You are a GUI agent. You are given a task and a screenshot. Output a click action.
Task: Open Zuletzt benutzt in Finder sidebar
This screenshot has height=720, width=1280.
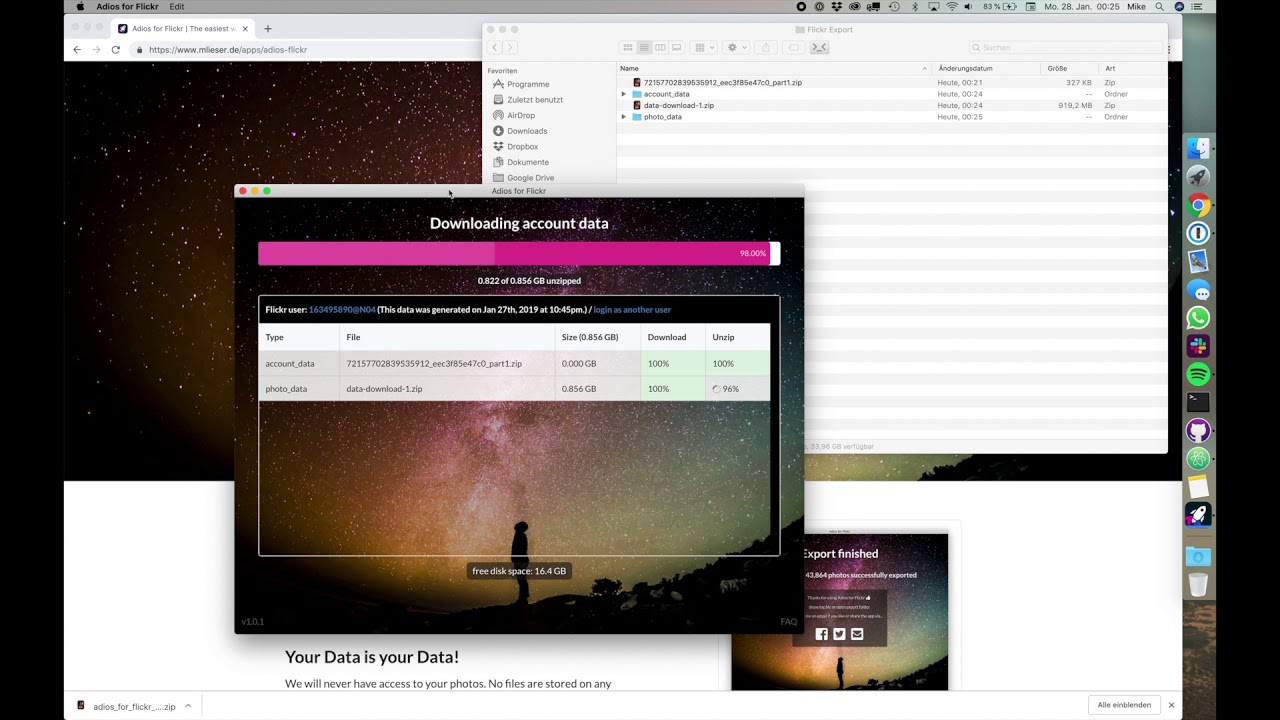click(535, 100)
